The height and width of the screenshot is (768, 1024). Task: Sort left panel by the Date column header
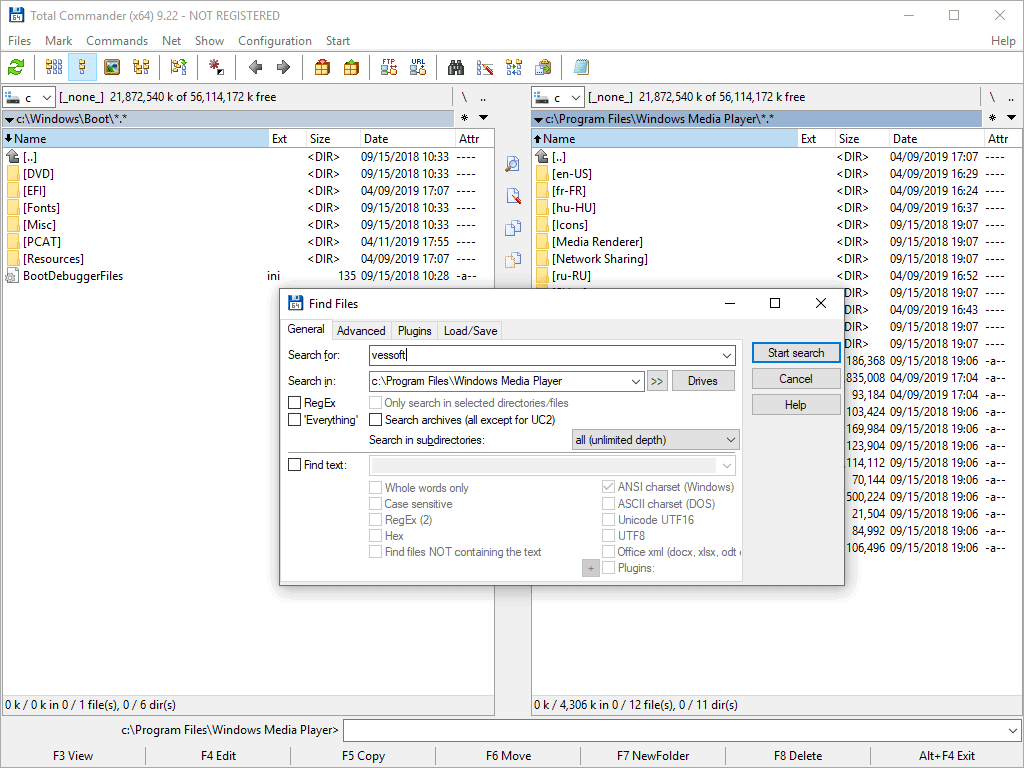click(407, 138)
